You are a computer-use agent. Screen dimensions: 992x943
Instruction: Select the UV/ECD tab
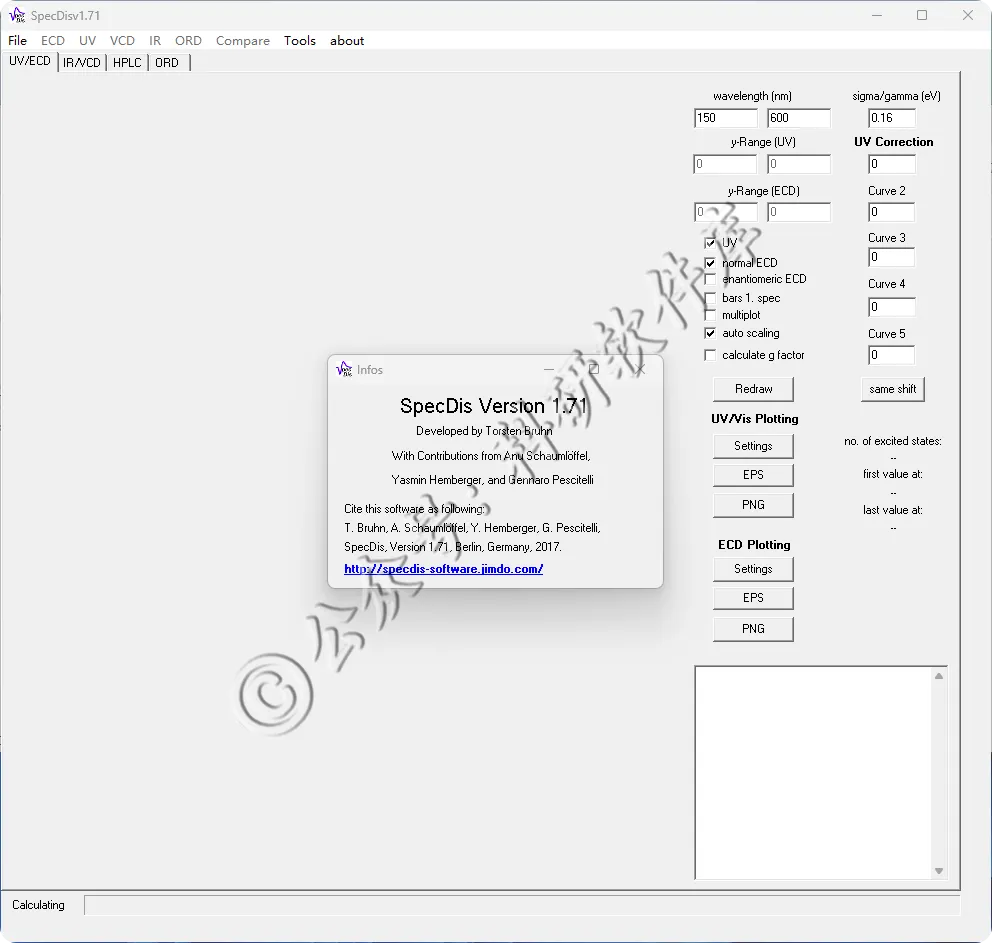[x=30, y=61]
